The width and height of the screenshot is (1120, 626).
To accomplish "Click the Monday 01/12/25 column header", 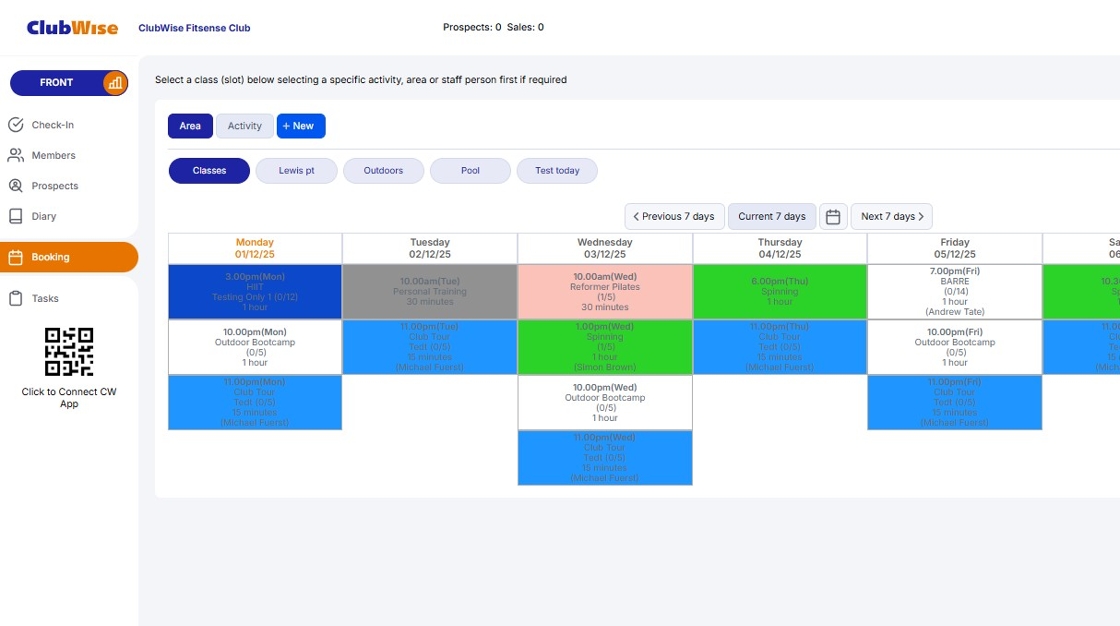I will tap(255, 249).
